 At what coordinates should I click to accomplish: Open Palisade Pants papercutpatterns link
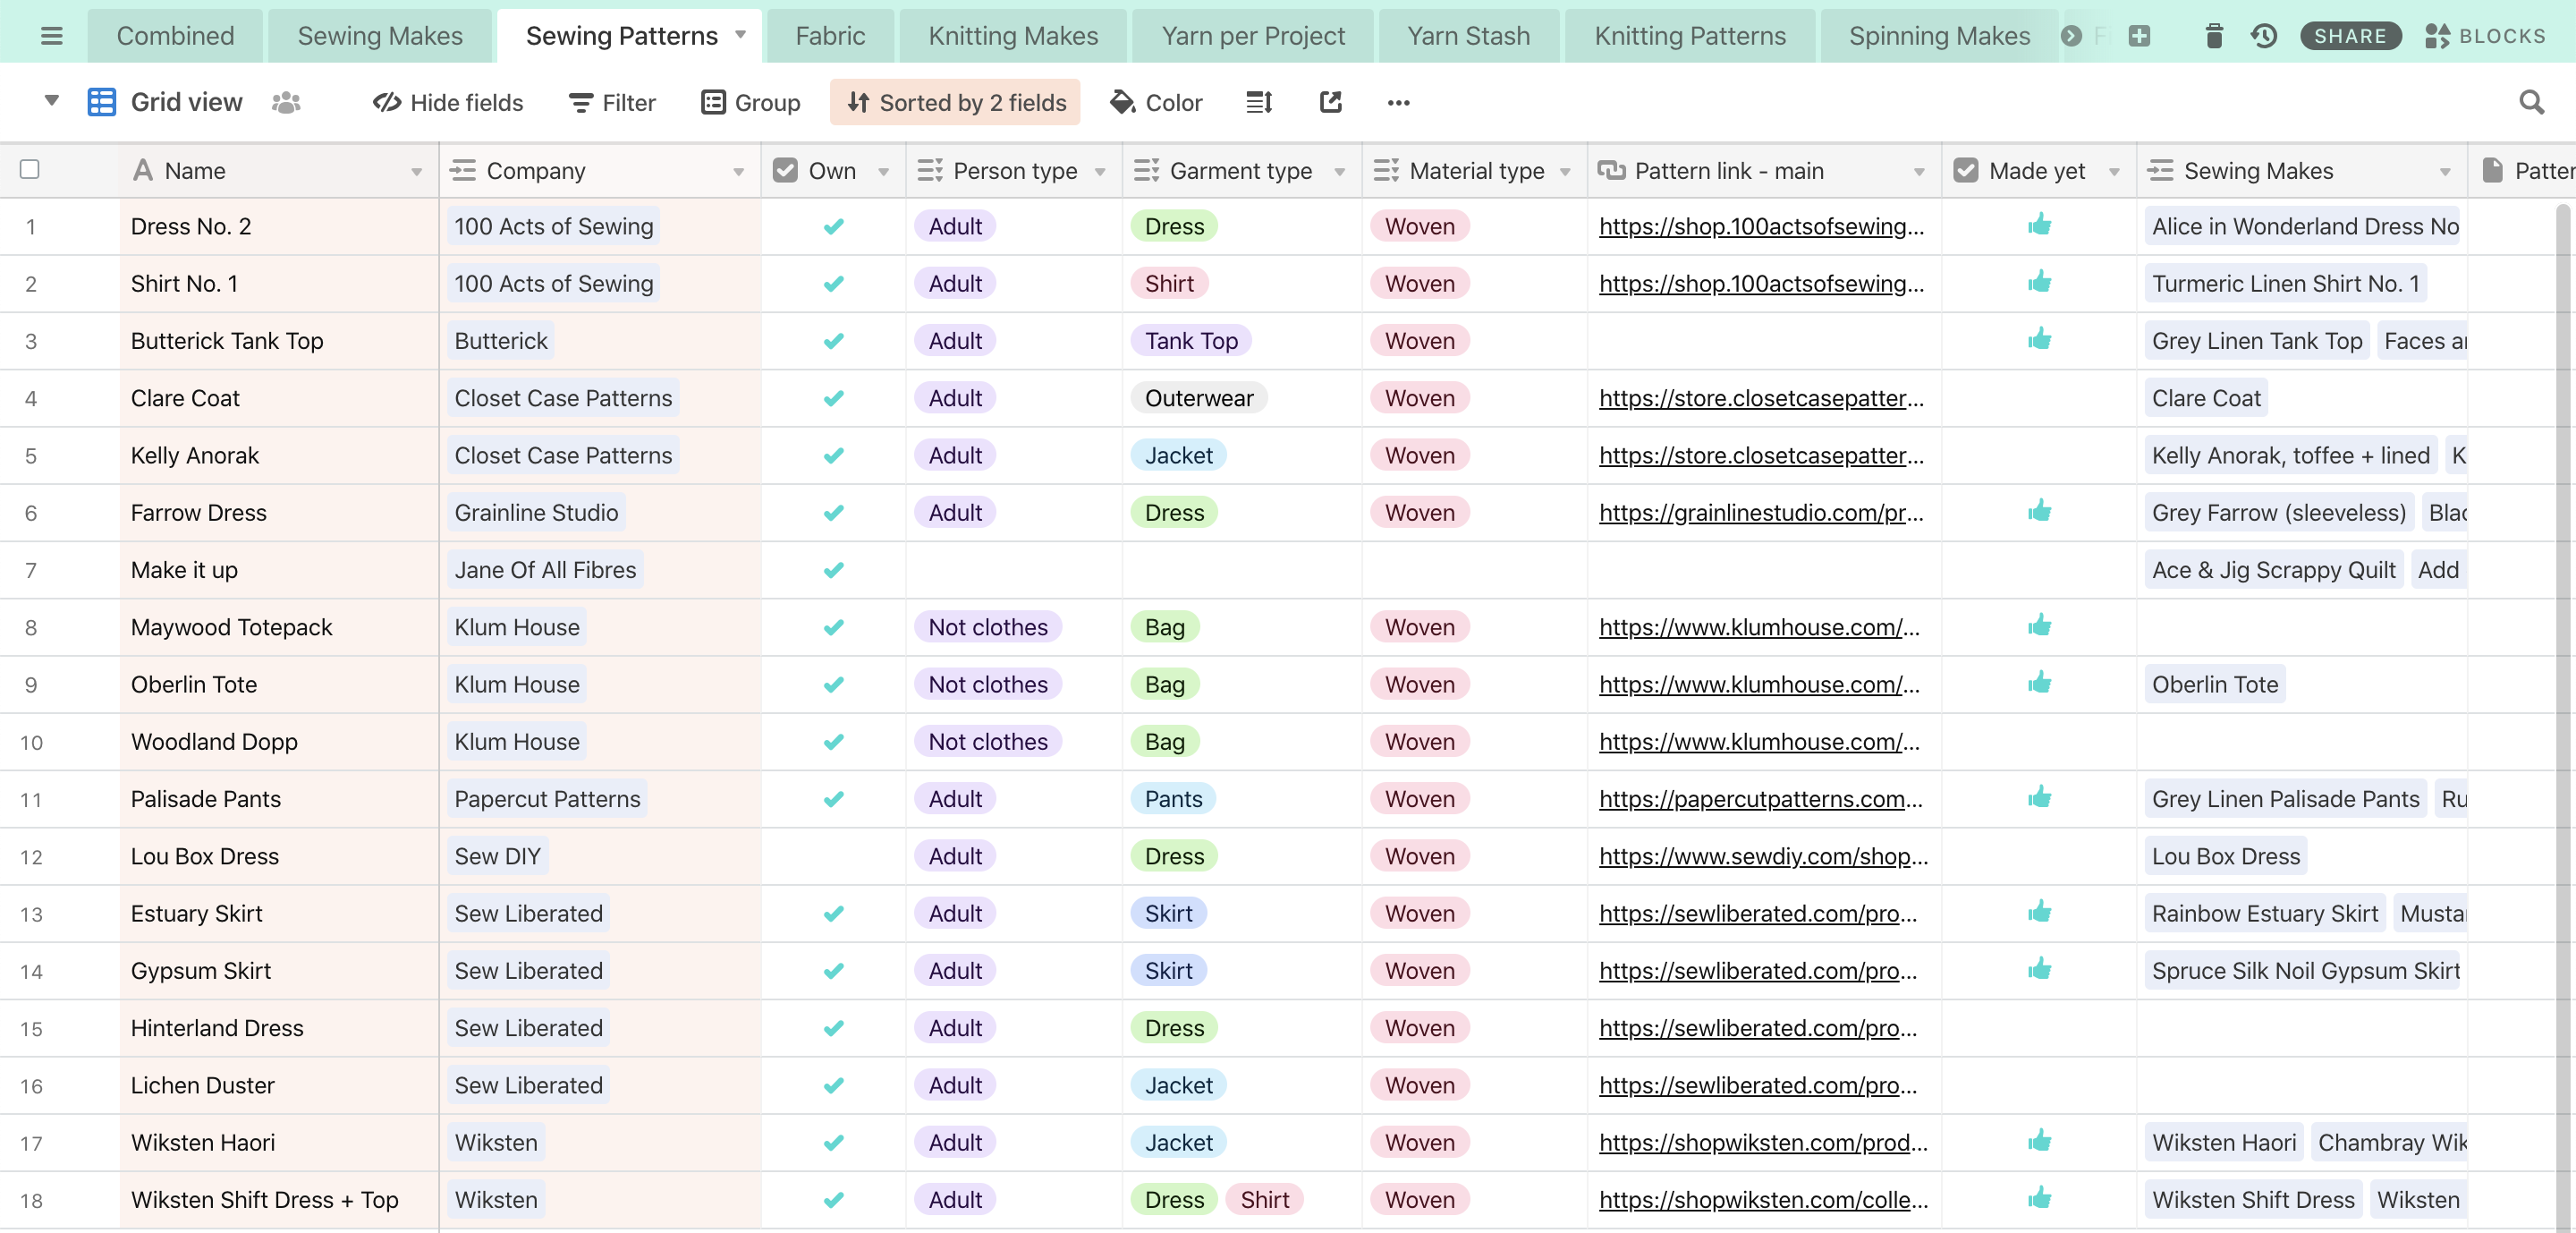point(1761,800)
